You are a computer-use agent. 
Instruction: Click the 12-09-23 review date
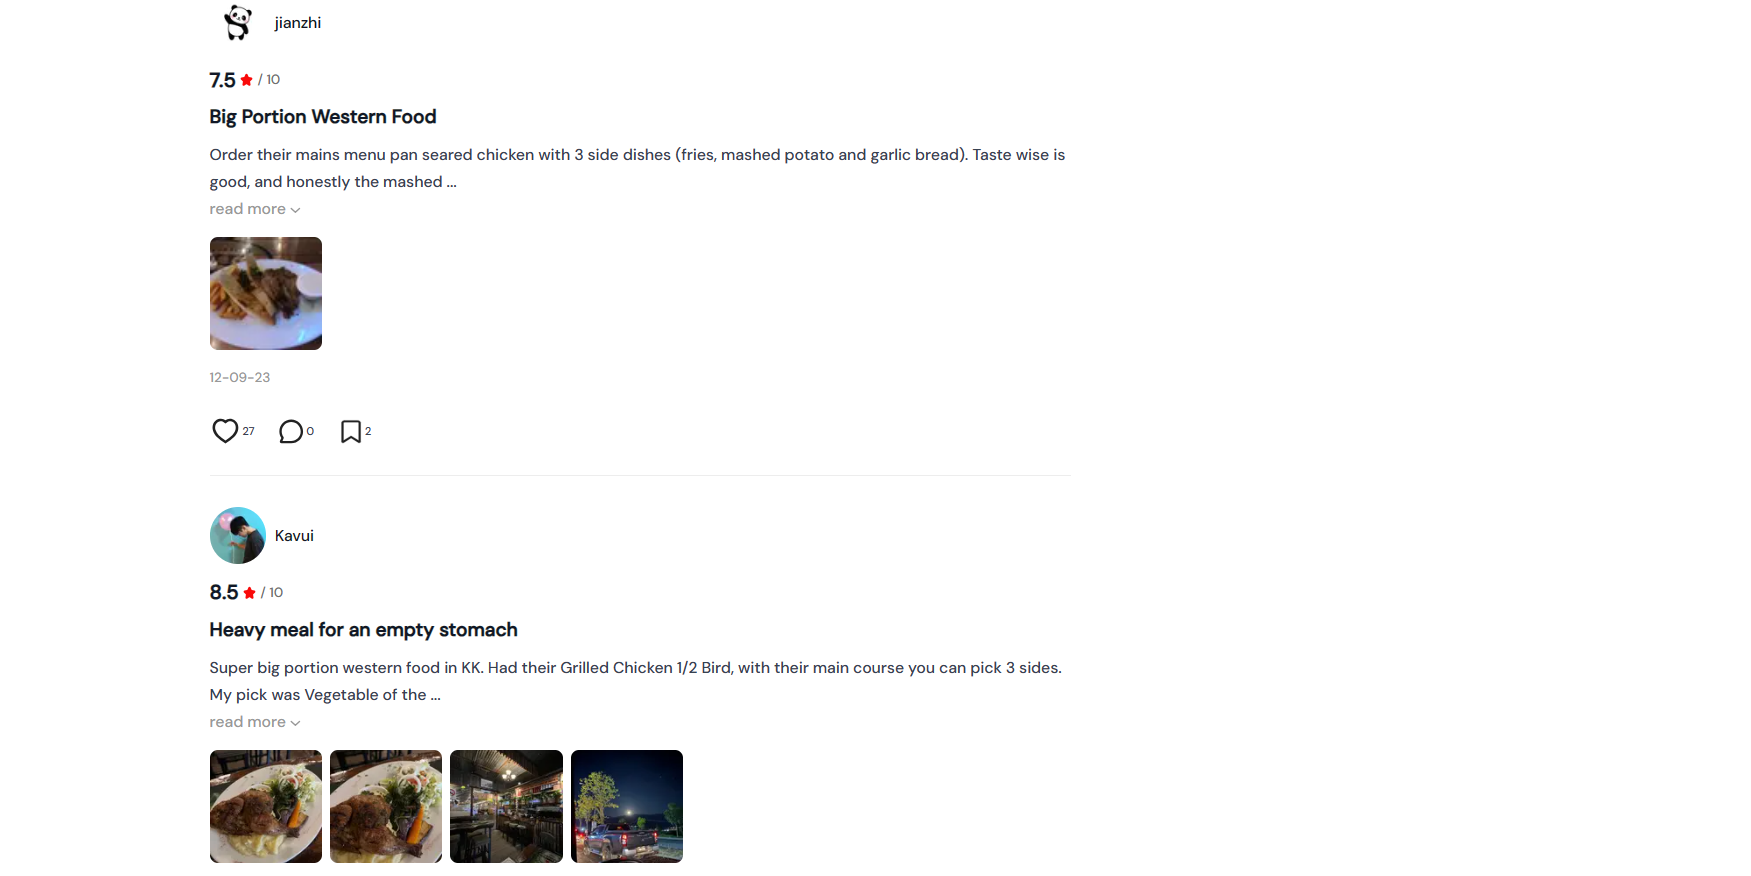(240, 377)
